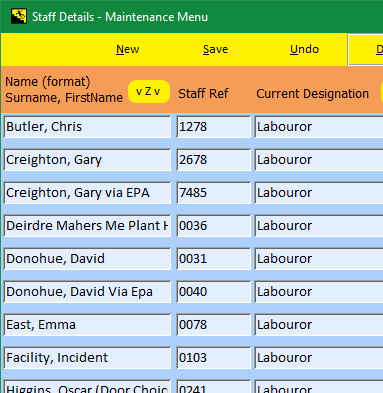Viewport: 383px width, 393px height.
Task: Click staff ref field 0078
Action: coord(214,325)
